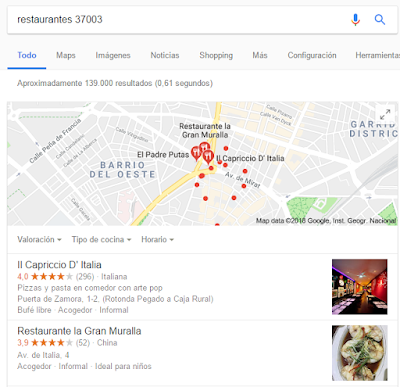400x387 pixels.
Task: Expand the map to full view
Action: point(385,114)
